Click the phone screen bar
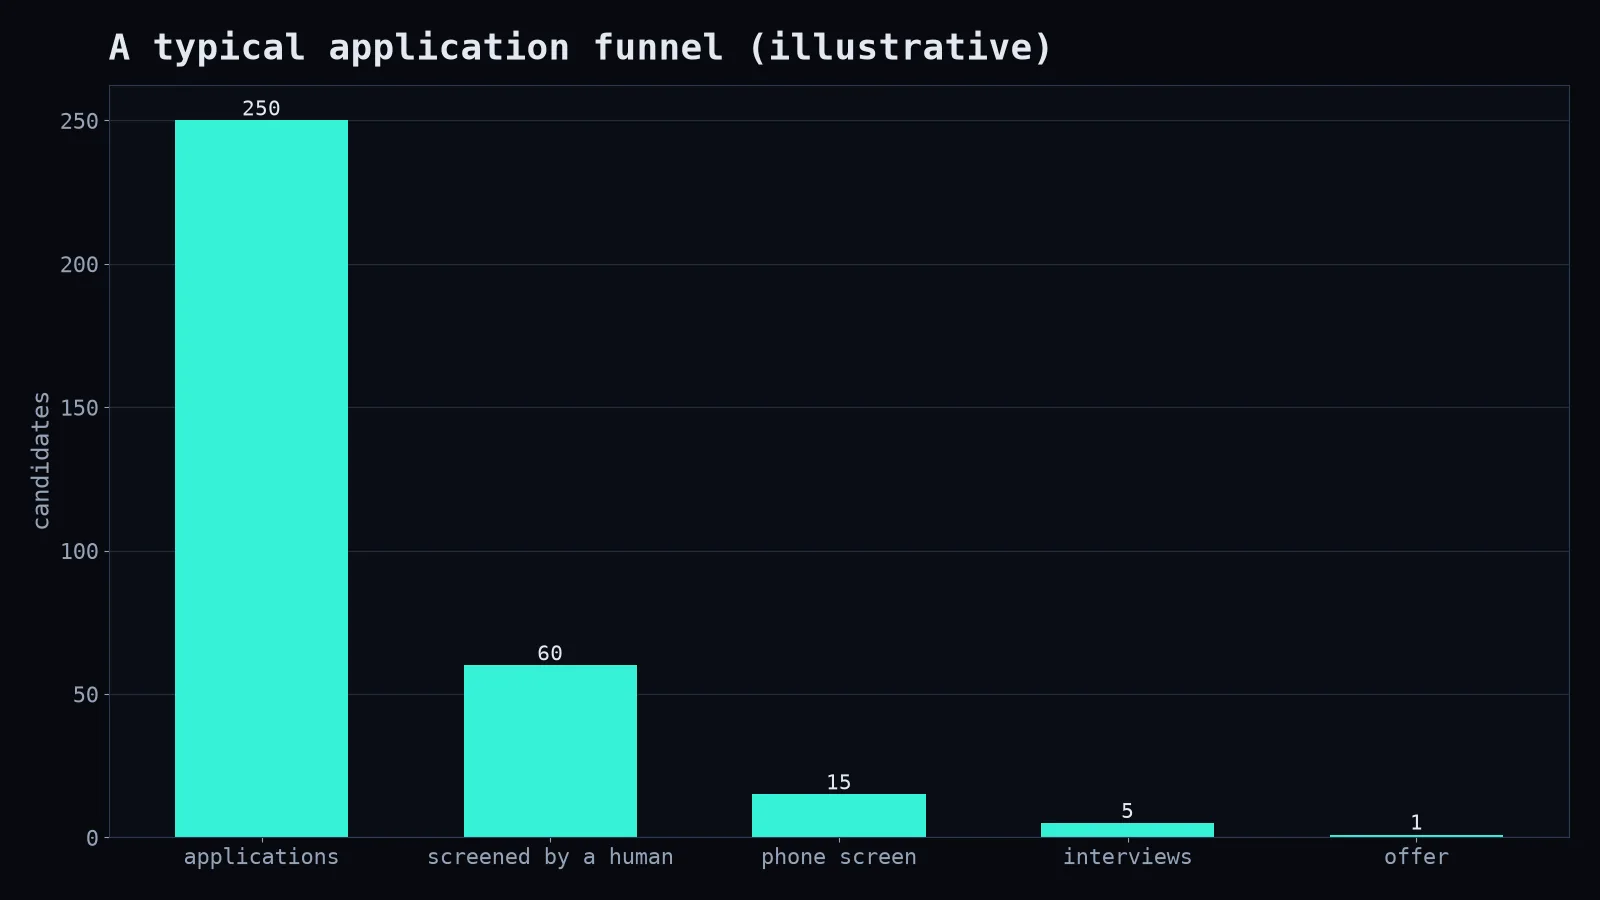This screenshot has width=1600, height=900. tap(839, 815)
